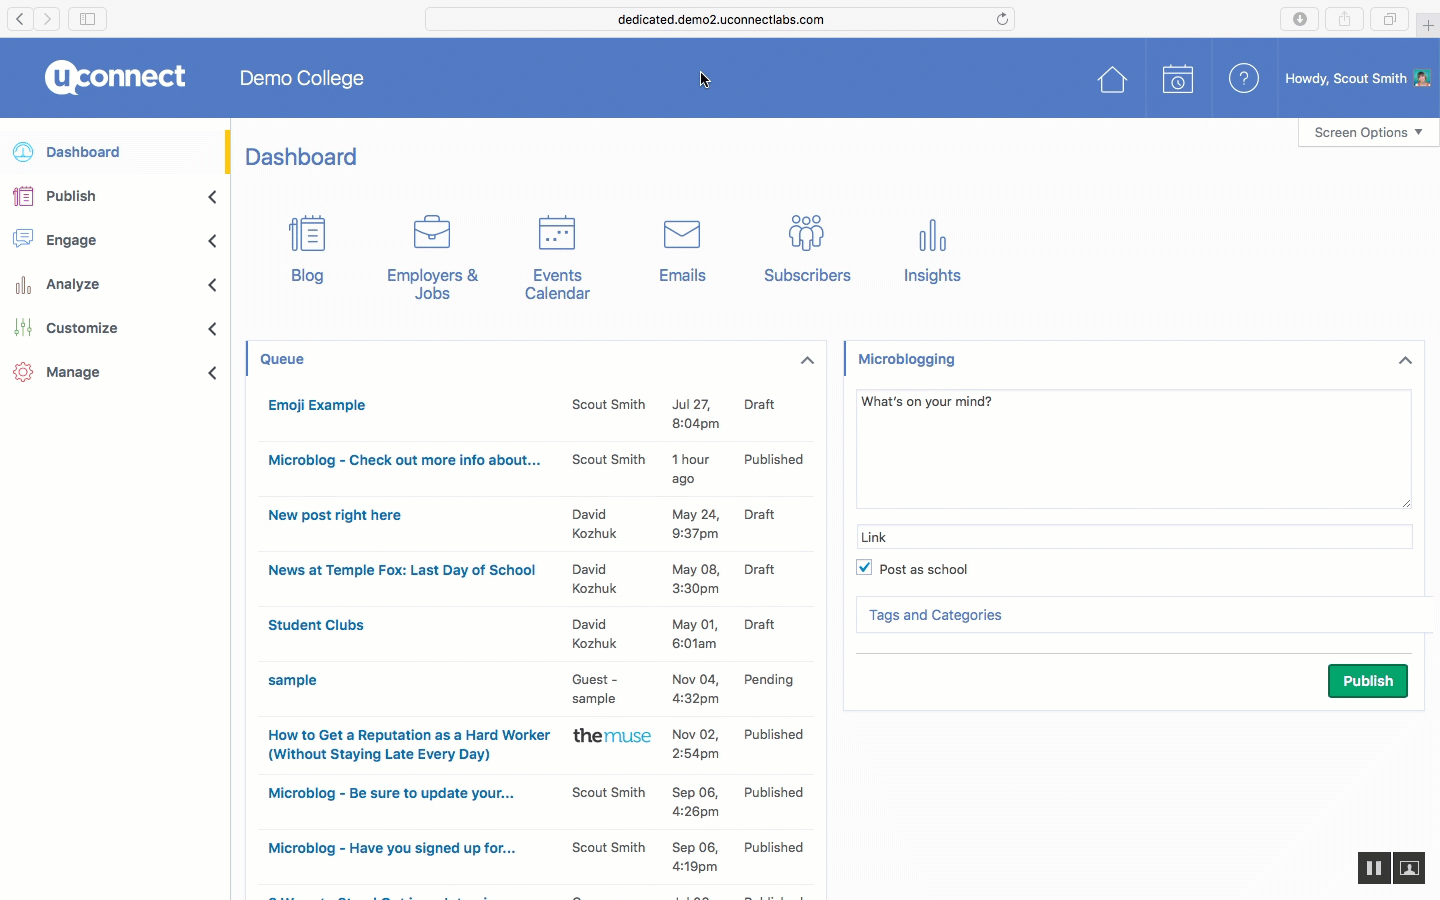Open the Events Calendar icon
The height and width of the screenshot is (900, 1440).
tap(557, 234)
